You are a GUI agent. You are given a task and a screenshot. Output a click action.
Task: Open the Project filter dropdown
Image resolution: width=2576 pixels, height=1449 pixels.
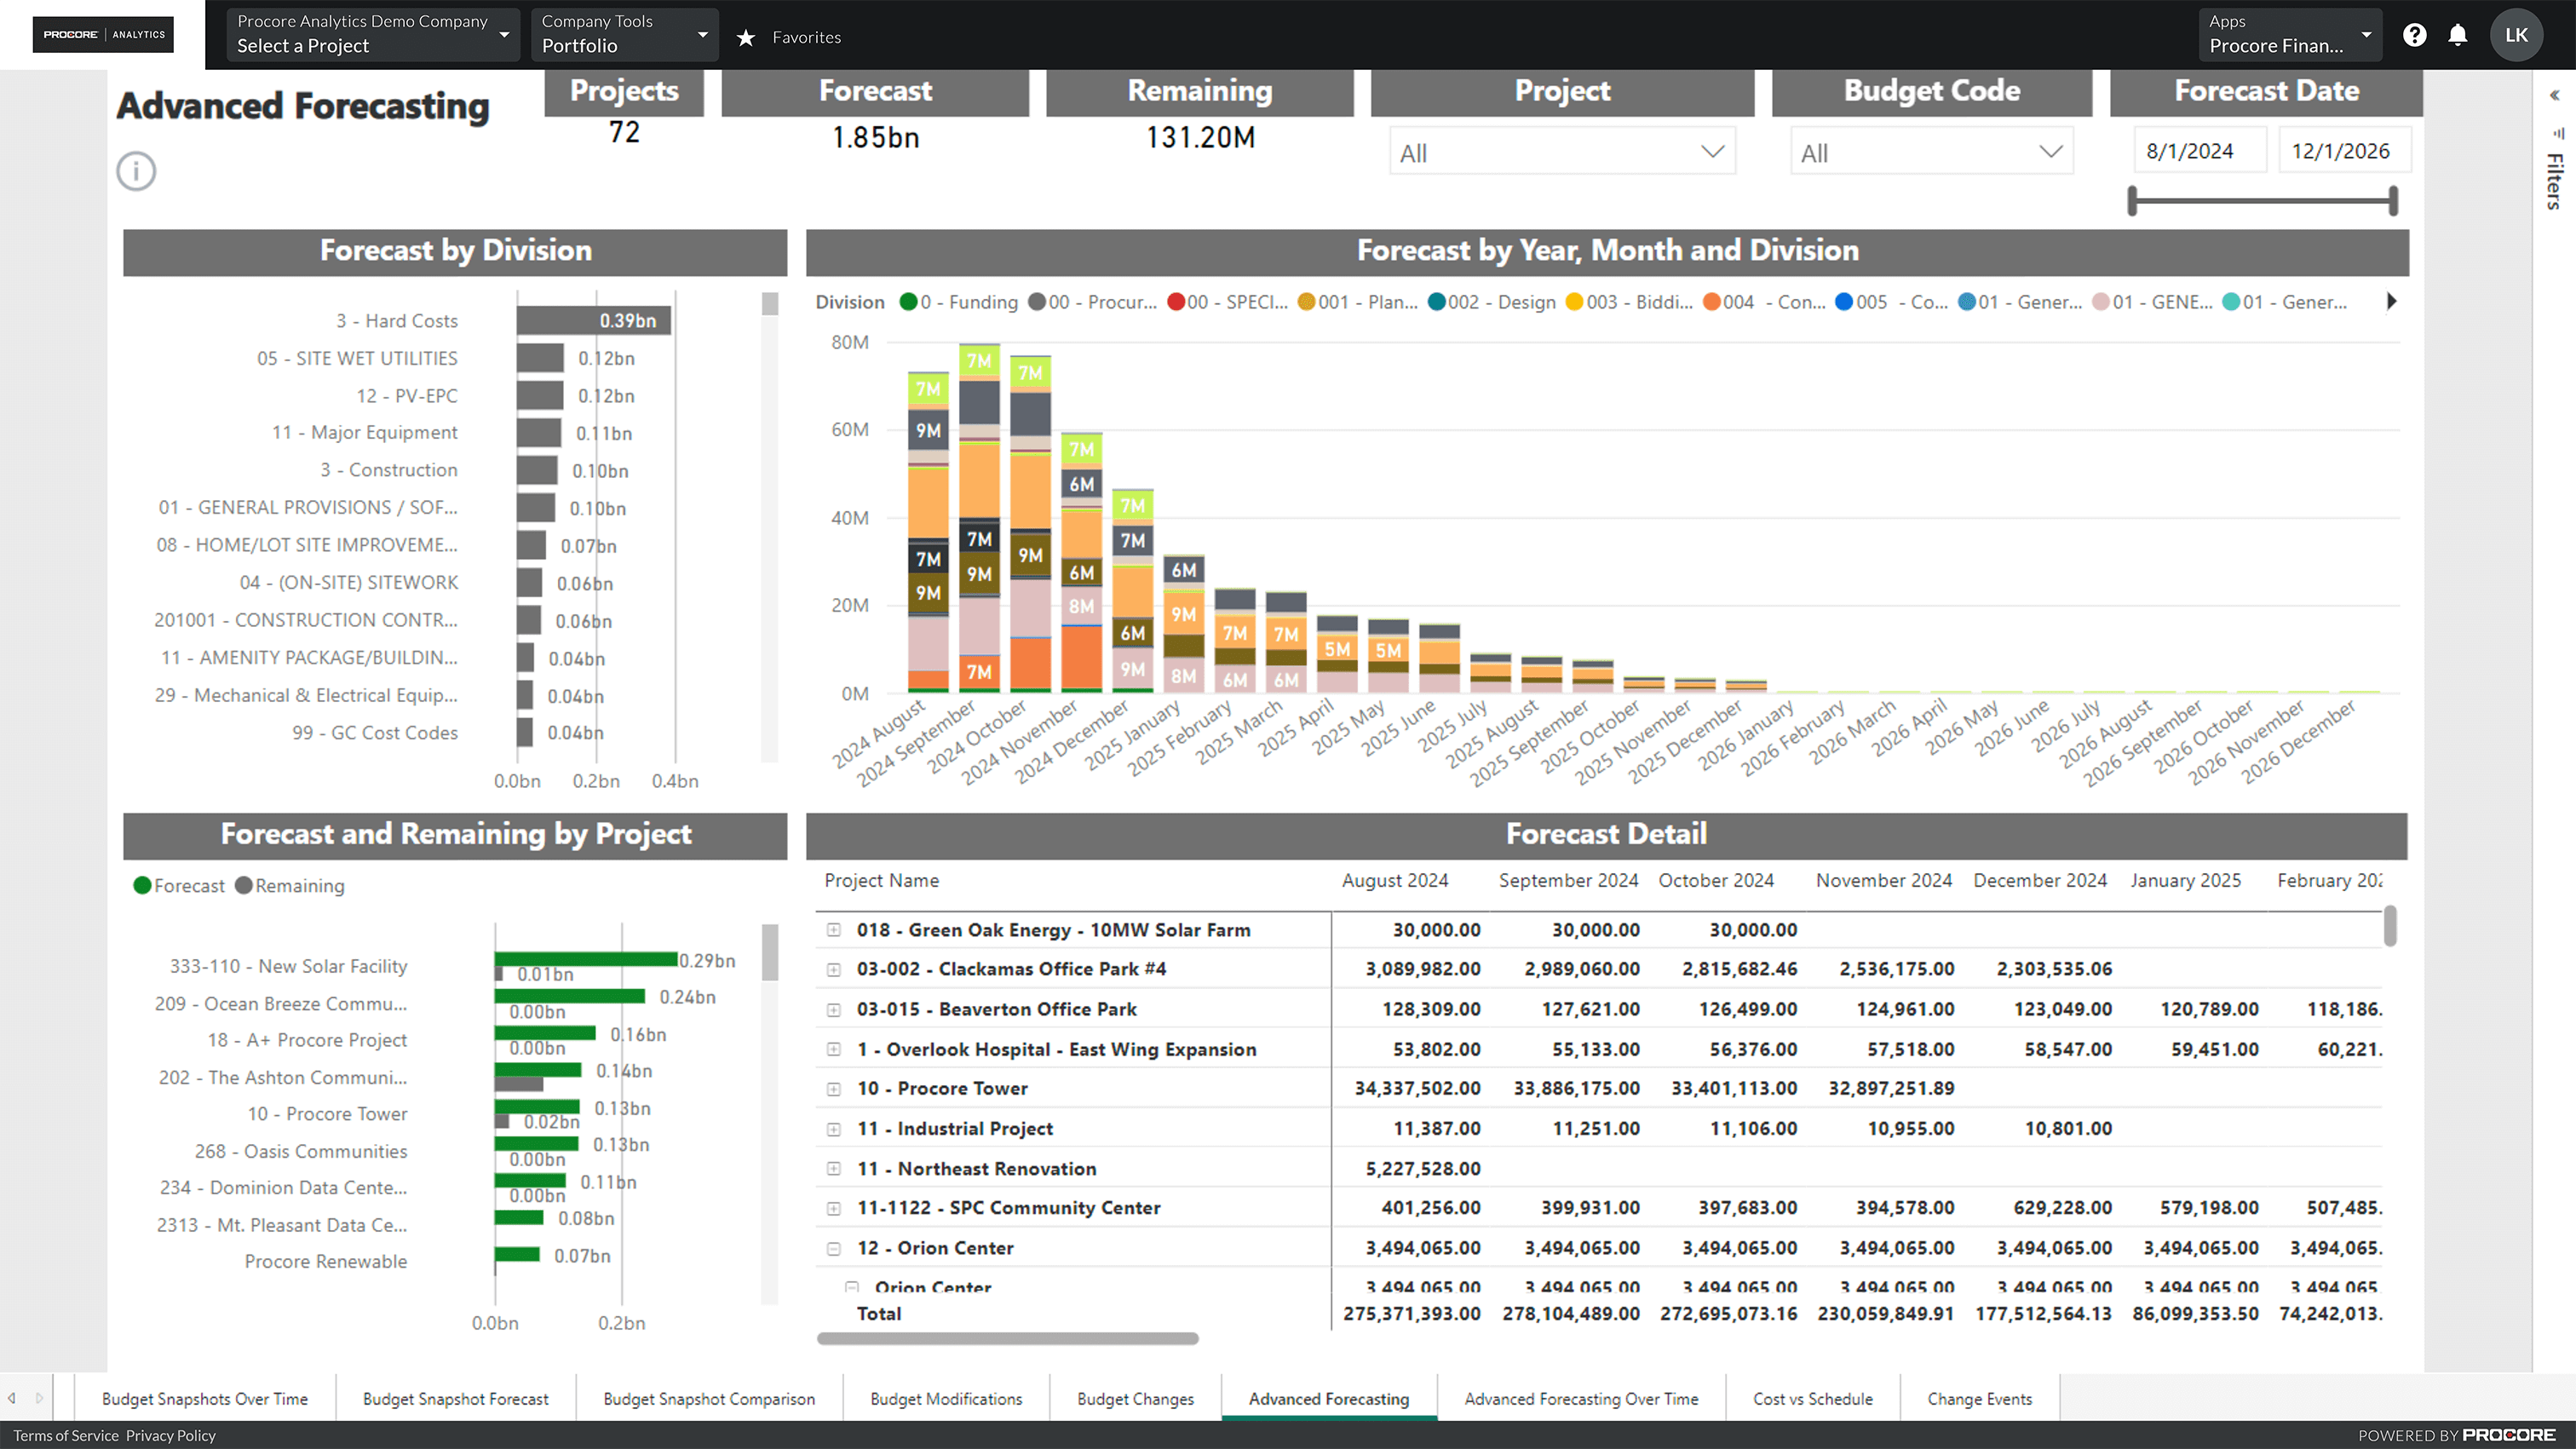pos(1561,152)
